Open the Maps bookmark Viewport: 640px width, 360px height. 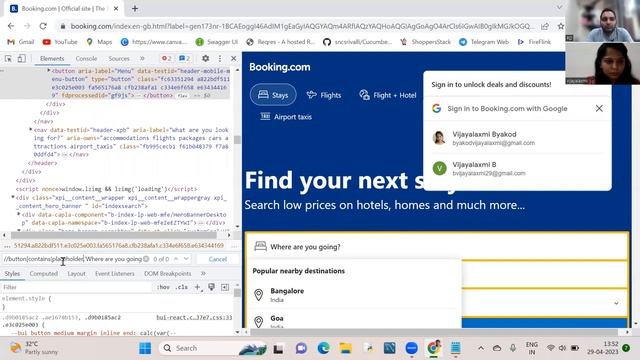[99, 42]
